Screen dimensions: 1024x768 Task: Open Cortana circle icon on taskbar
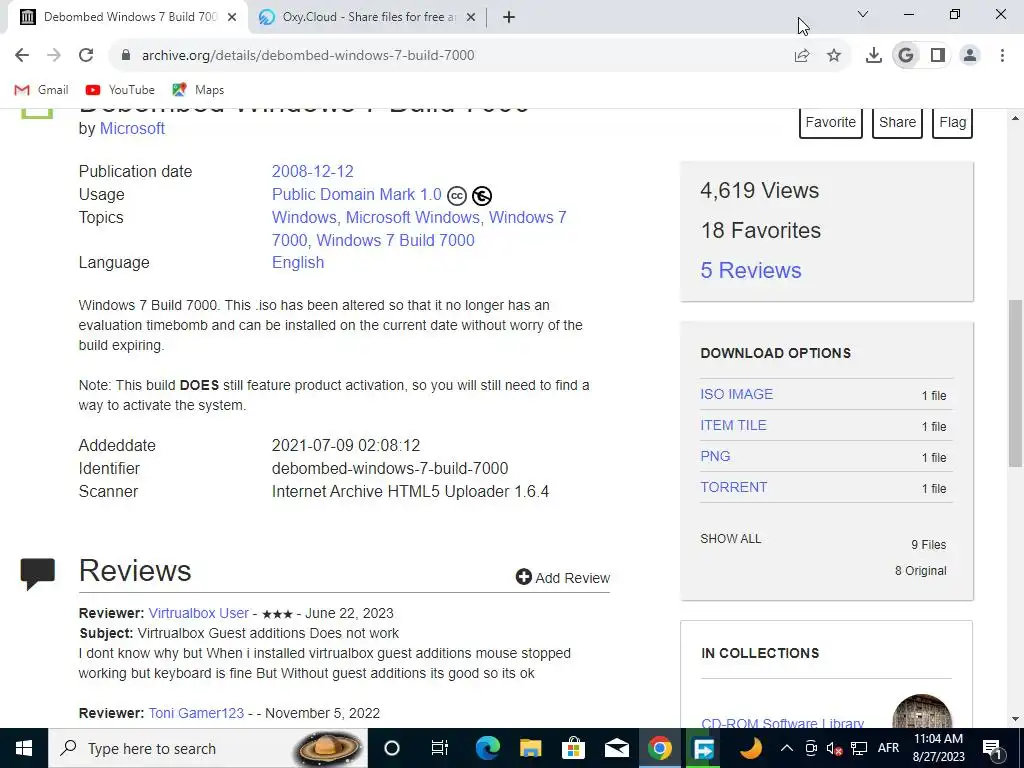392,748
